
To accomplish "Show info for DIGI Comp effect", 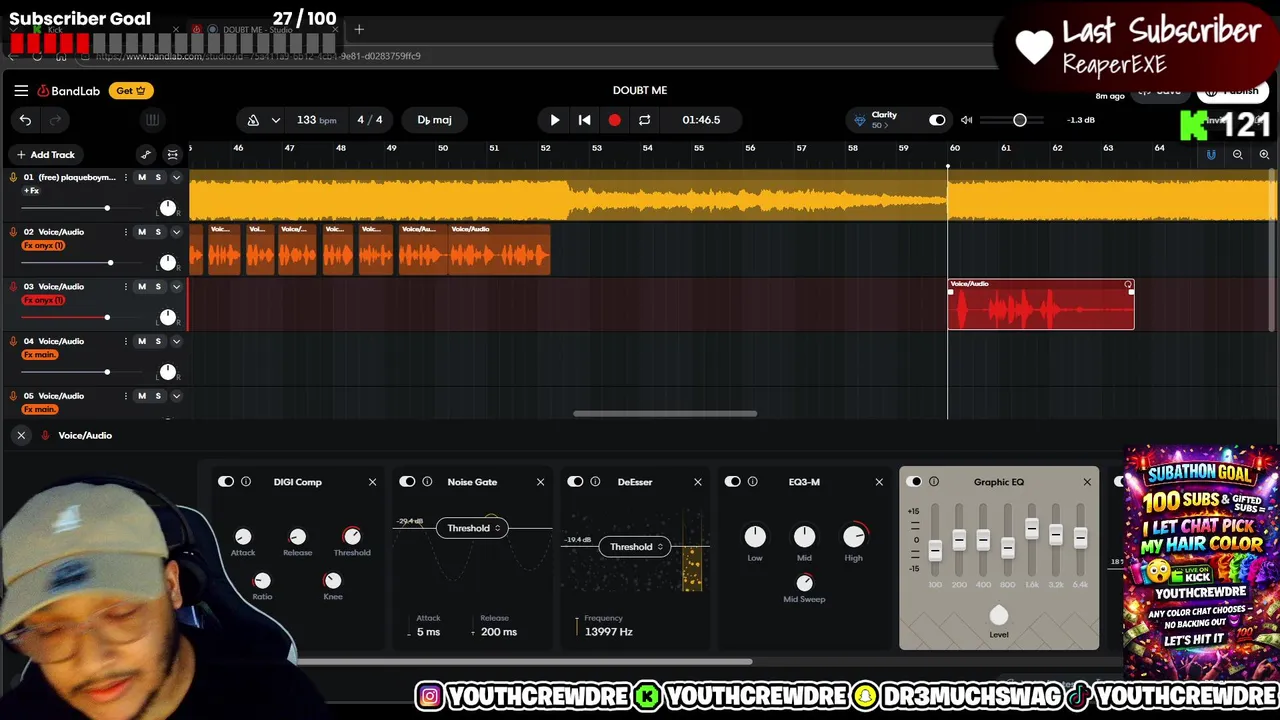I will tap(246, 482).
